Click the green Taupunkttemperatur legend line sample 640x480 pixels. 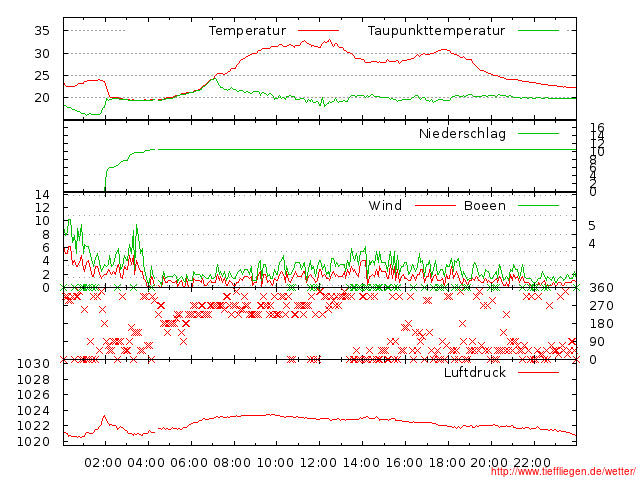pyautogui.click(x=538, y=31)
